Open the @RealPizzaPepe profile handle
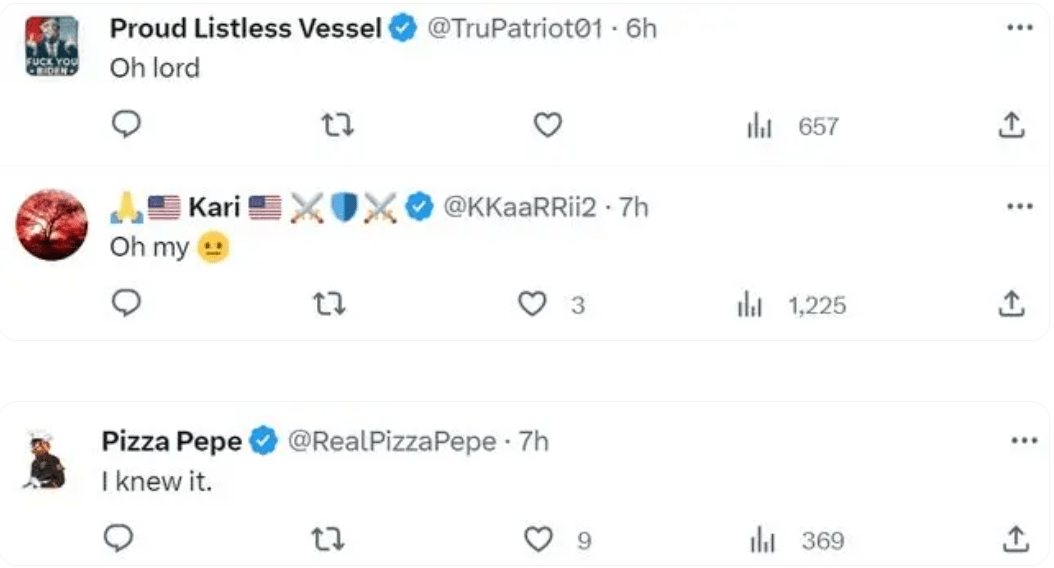The image size is (1054, 568). click(x=392, y=441)
